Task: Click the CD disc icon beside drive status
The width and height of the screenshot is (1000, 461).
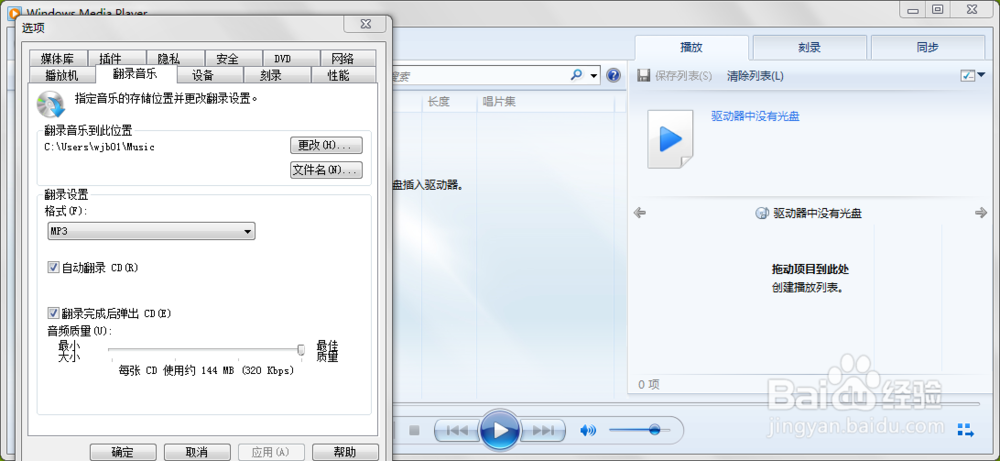Action: coord(761,213)
